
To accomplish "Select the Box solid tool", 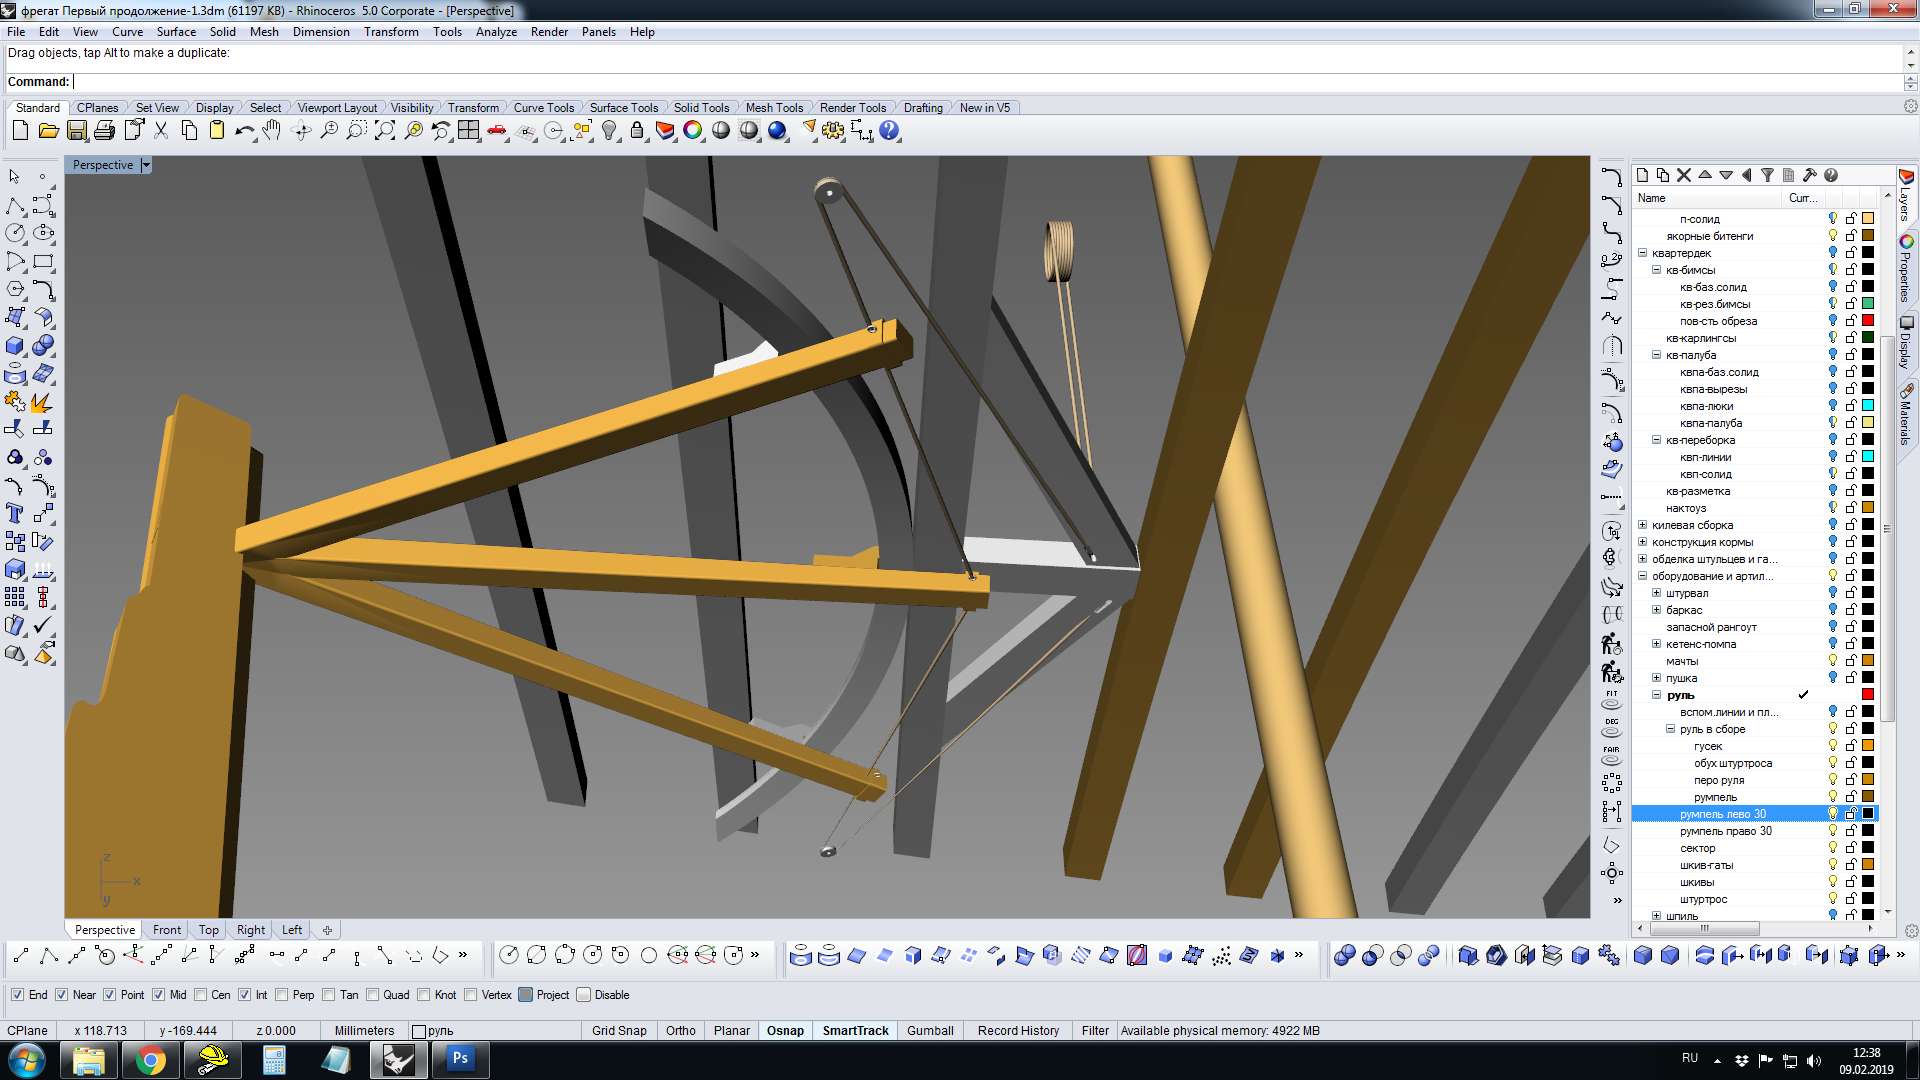I will [x=15, y=345].
